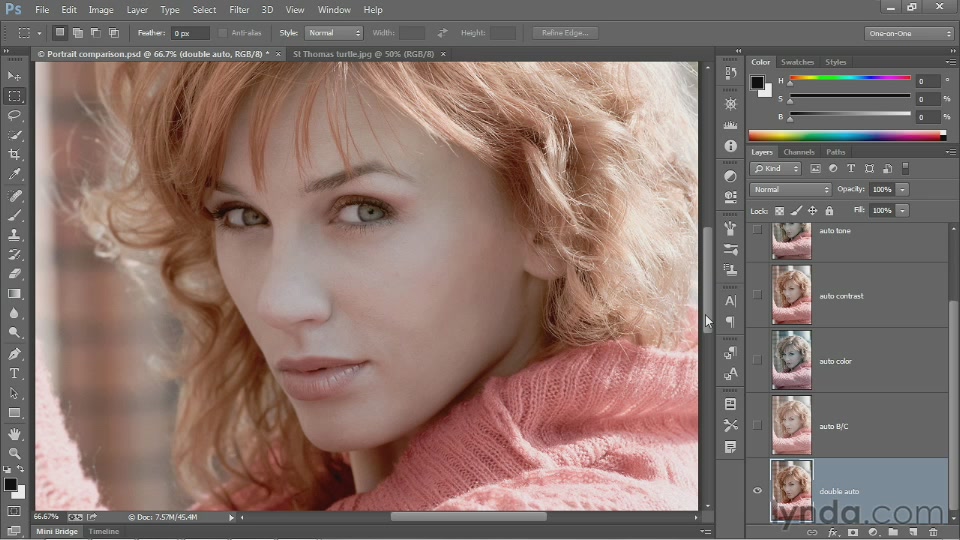
Task: Select the Brush tool
Action: (x=14, y=216)
